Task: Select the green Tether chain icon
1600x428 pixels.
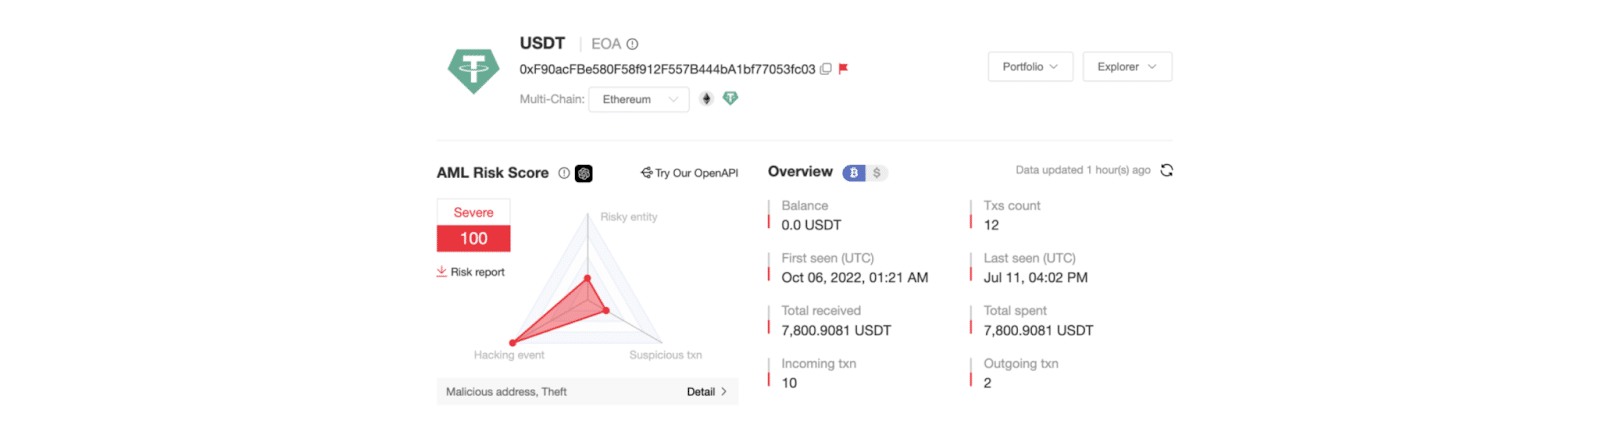Action: pos(730,98)
